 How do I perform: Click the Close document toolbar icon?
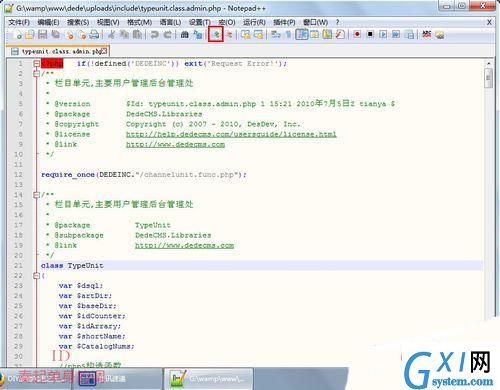pyautogui.click(x=70, y=35)
